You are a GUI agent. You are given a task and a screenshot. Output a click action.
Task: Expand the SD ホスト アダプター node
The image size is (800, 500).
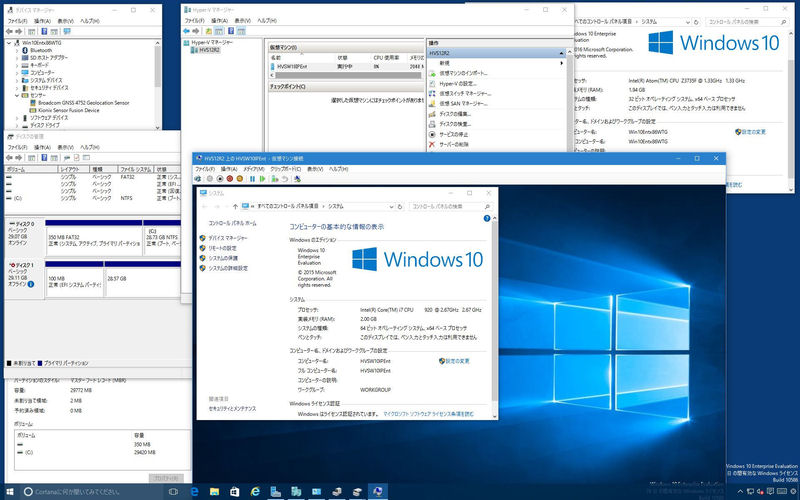click(x=17, y=58)
